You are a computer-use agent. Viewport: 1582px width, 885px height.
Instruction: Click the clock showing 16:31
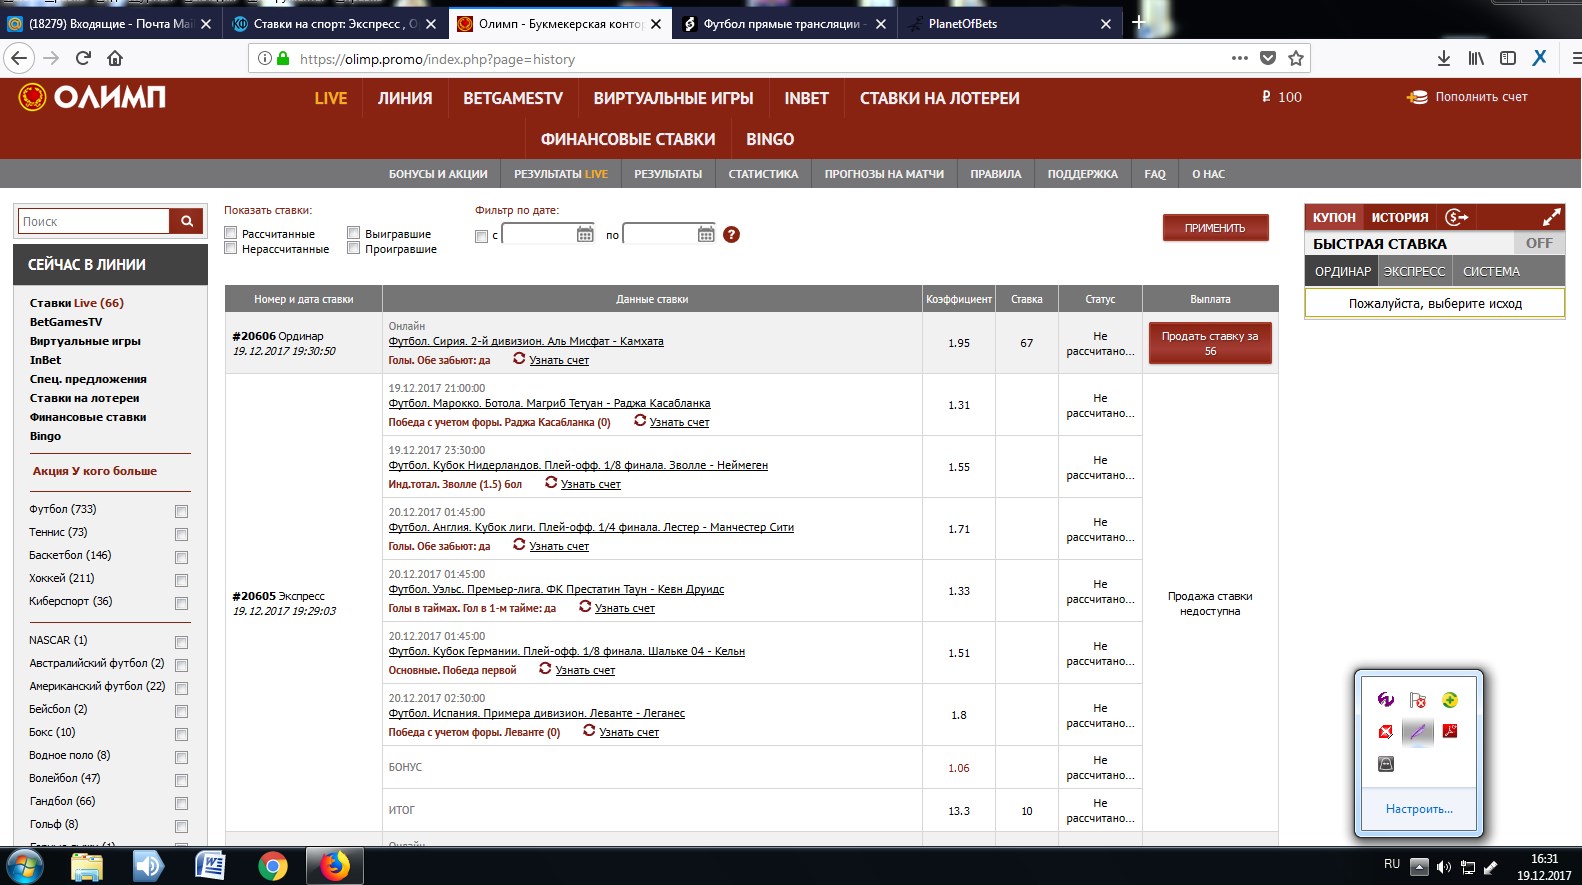tap(1544, 859)
